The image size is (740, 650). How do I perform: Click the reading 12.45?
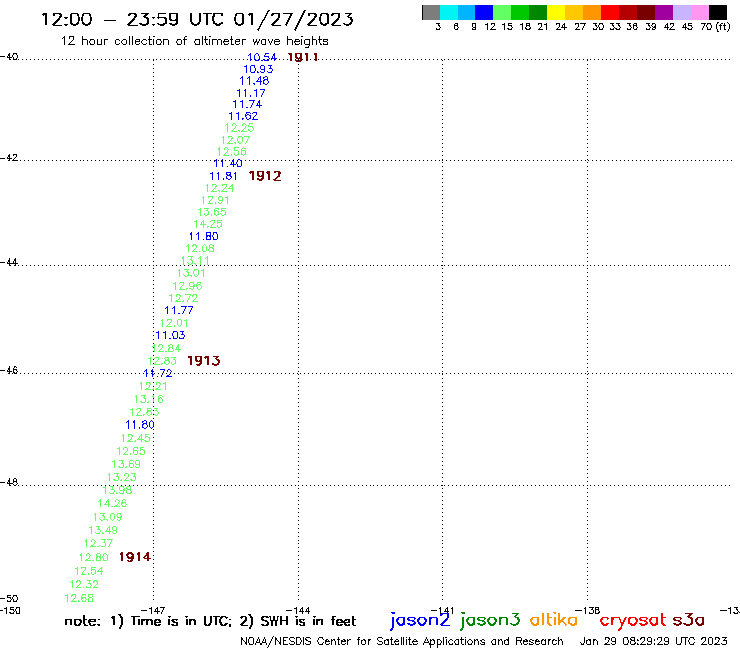135,439
